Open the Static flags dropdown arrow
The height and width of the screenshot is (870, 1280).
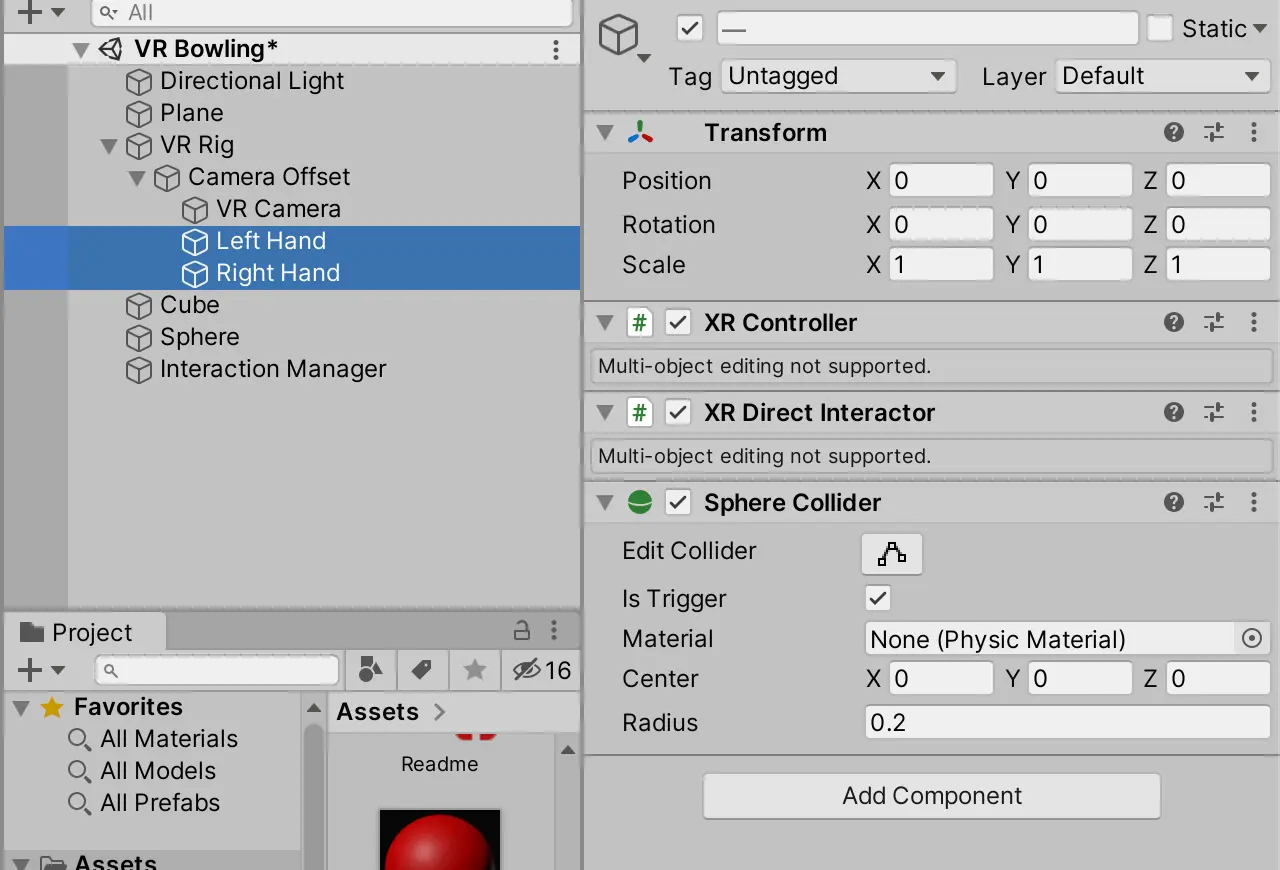pyautogui.click(x=1260, y=29)
